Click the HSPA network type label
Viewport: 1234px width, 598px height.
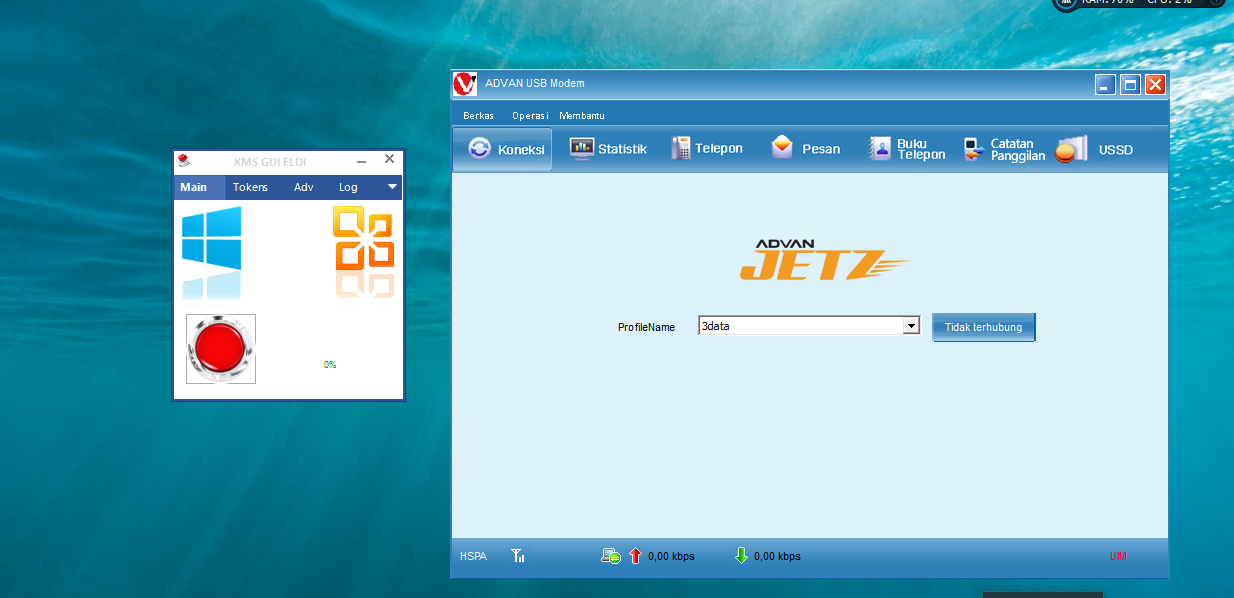(x=473, y=556)
